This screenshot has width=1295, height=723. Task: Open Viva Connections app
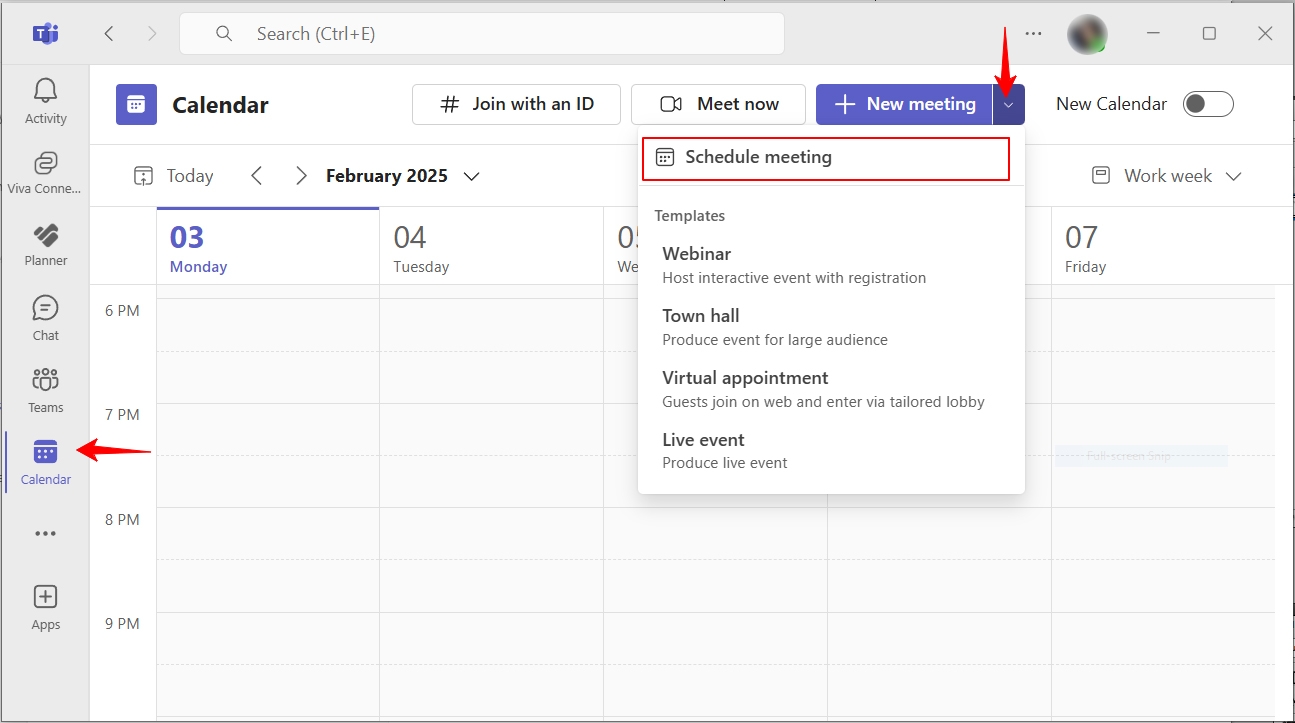(x=45, y=173)
